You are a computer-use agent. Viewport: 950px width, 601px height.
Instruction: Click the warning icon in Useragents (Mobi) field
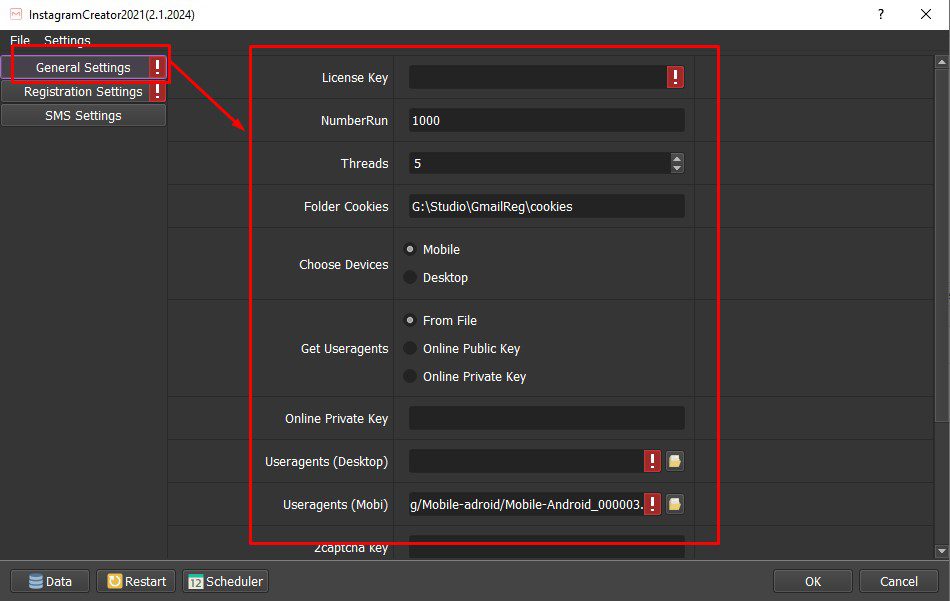point(652,504)
